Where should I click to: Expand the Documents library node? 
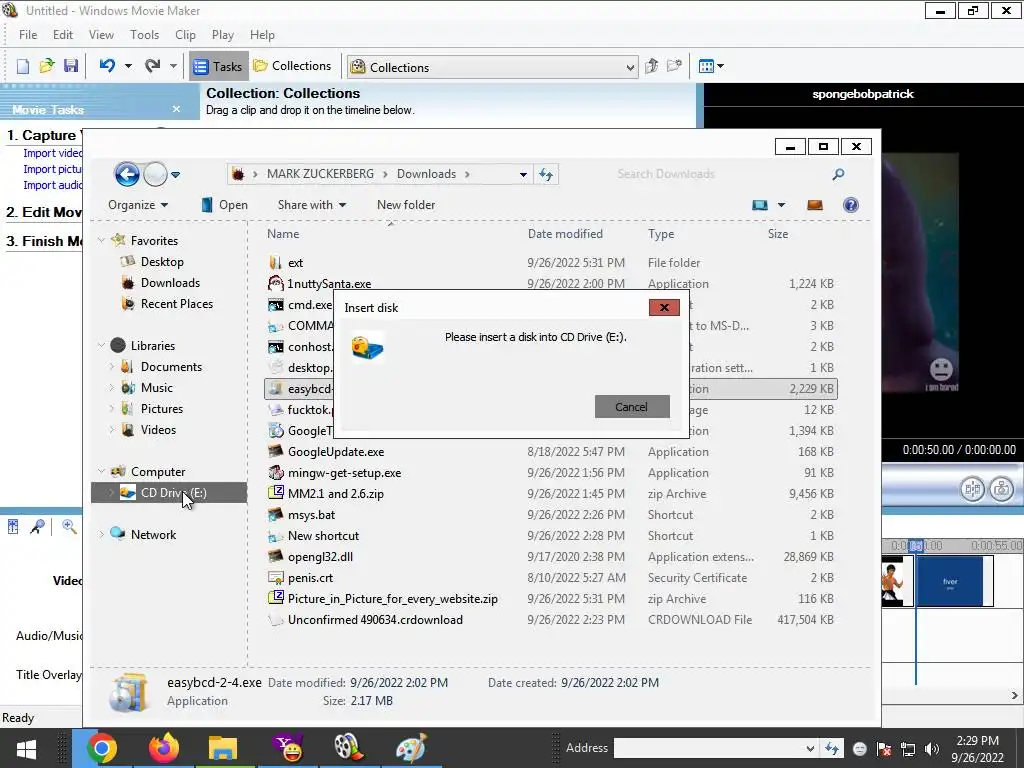111,367
